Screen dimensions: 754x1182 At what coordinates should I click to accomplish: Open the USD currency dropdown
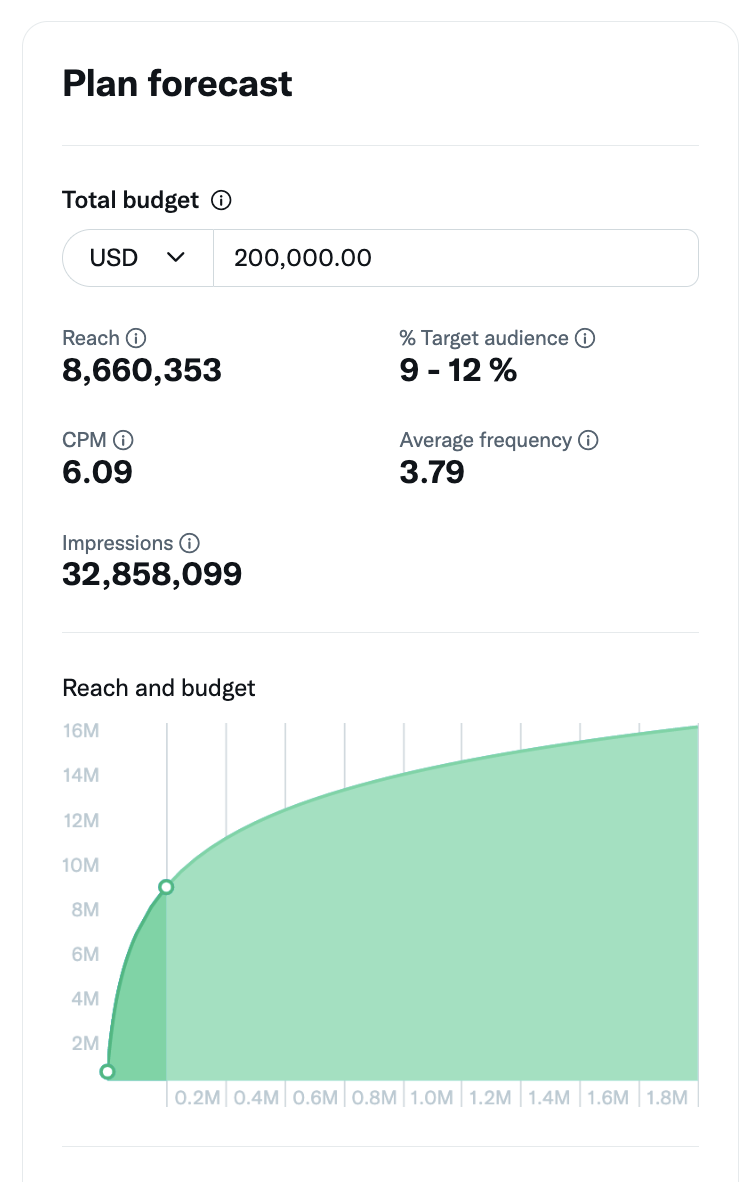tap(138, 258)
